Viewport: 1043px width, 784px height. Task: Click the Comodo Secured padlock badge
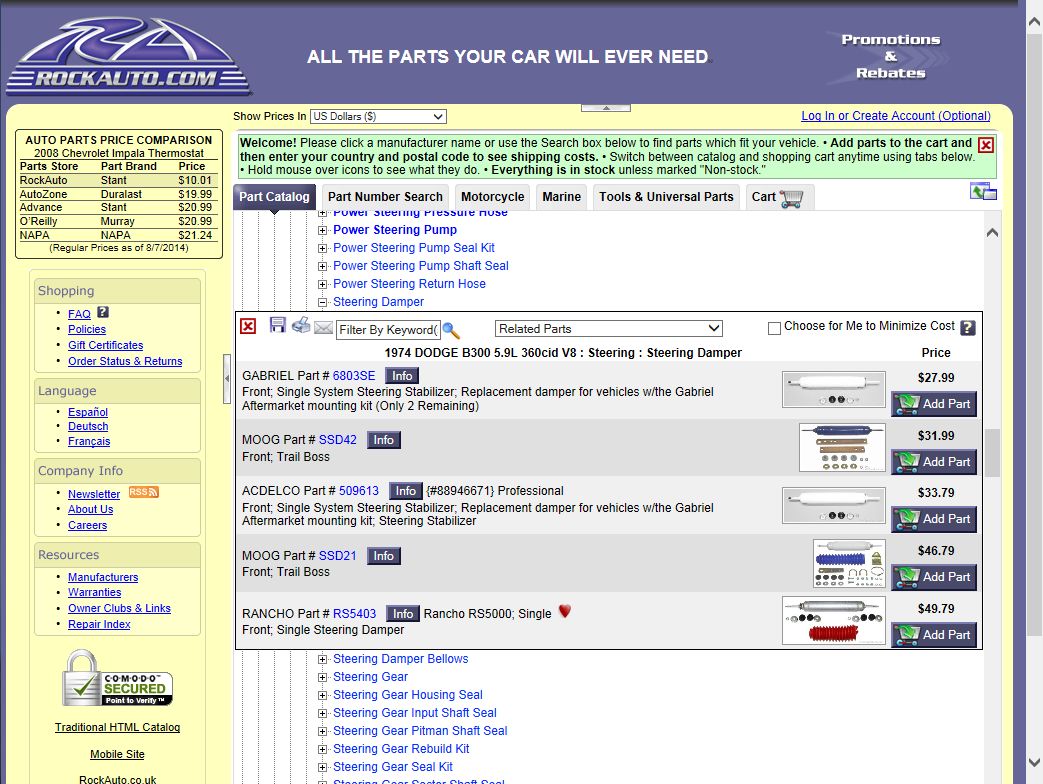117,678
